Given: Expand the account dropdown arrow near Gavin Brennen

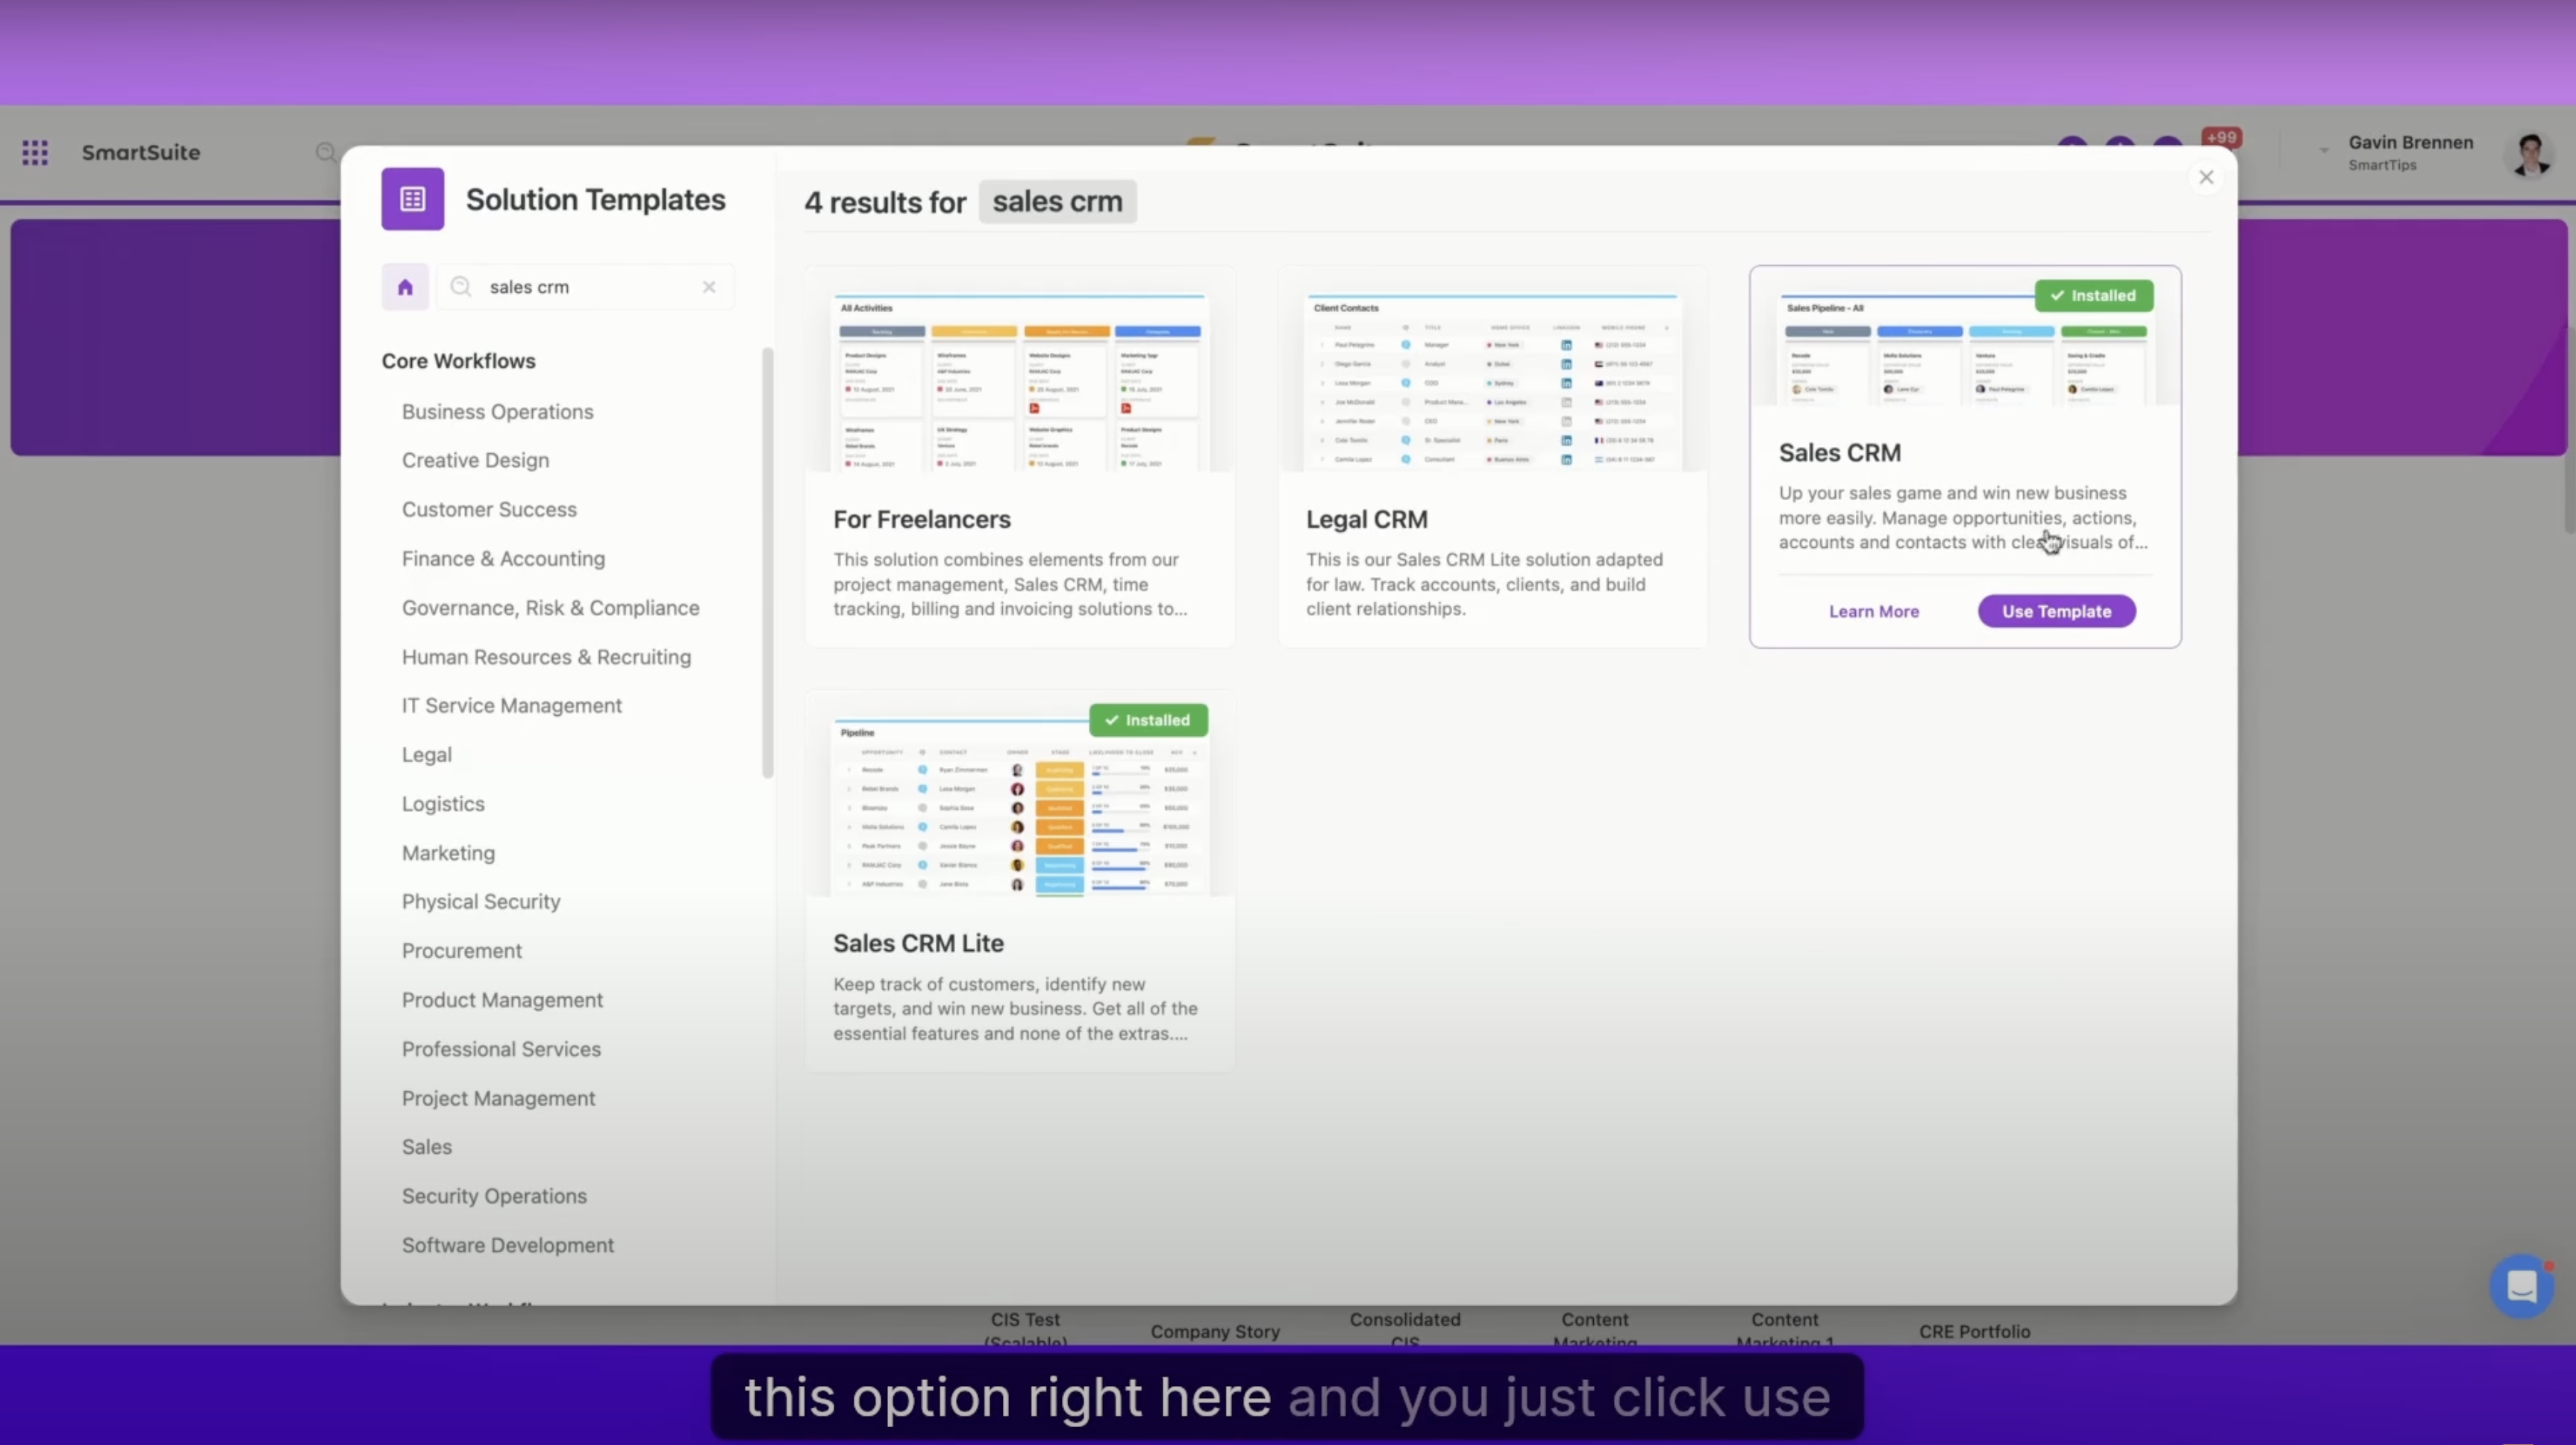Looking at the screenshot, I should (x=2324, y=151).
